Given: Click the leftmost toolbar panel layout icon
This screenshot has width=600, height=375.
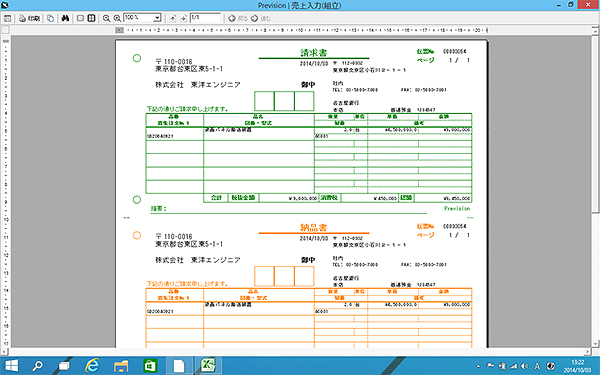Looking at the screenshot, I should click(7, 18).
